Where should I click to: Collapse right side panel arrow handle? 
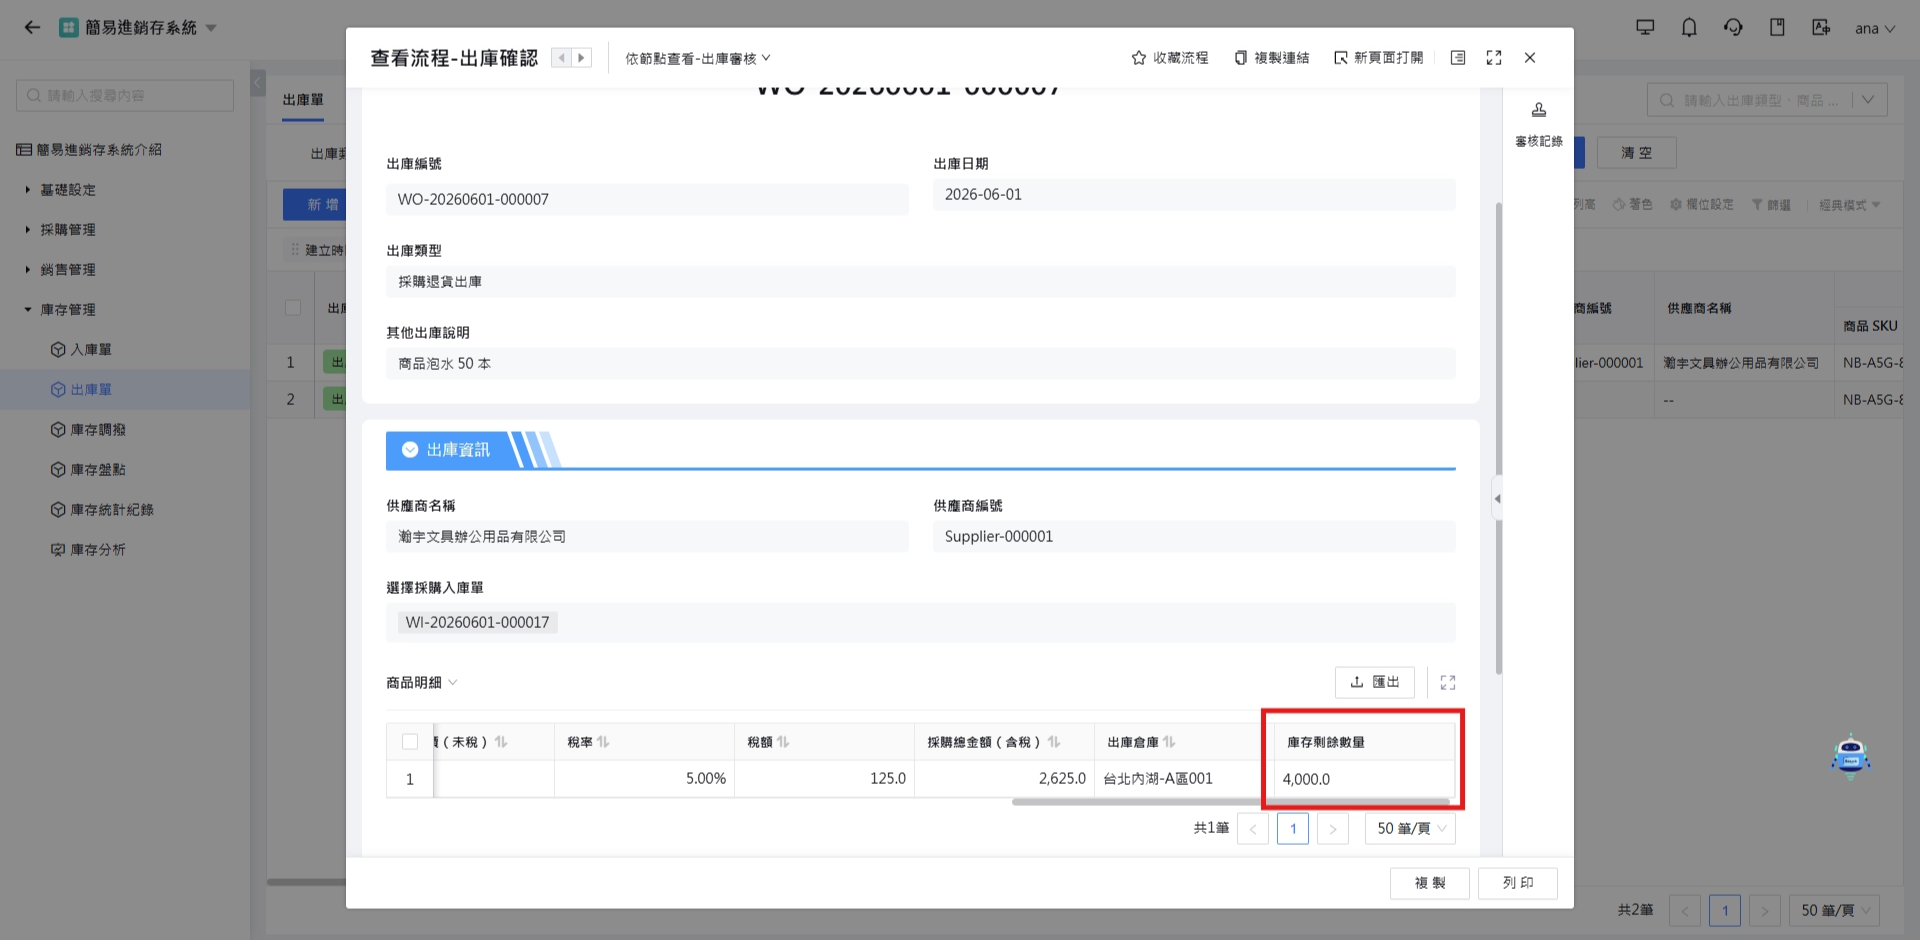click(x=1497, y=498)
